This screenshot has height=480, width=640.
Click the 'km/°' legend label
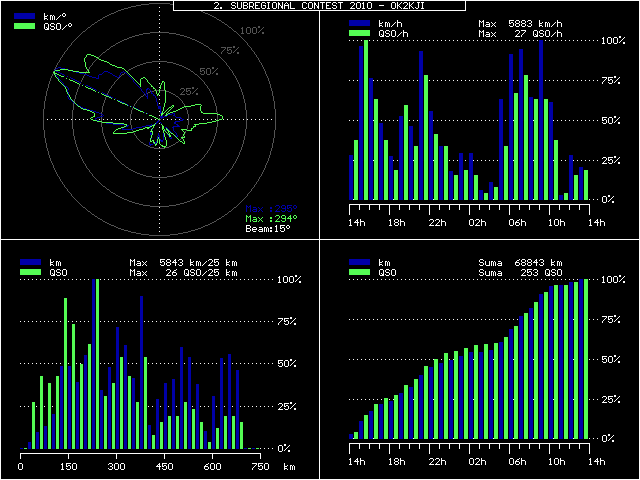(x=55, y=16)
